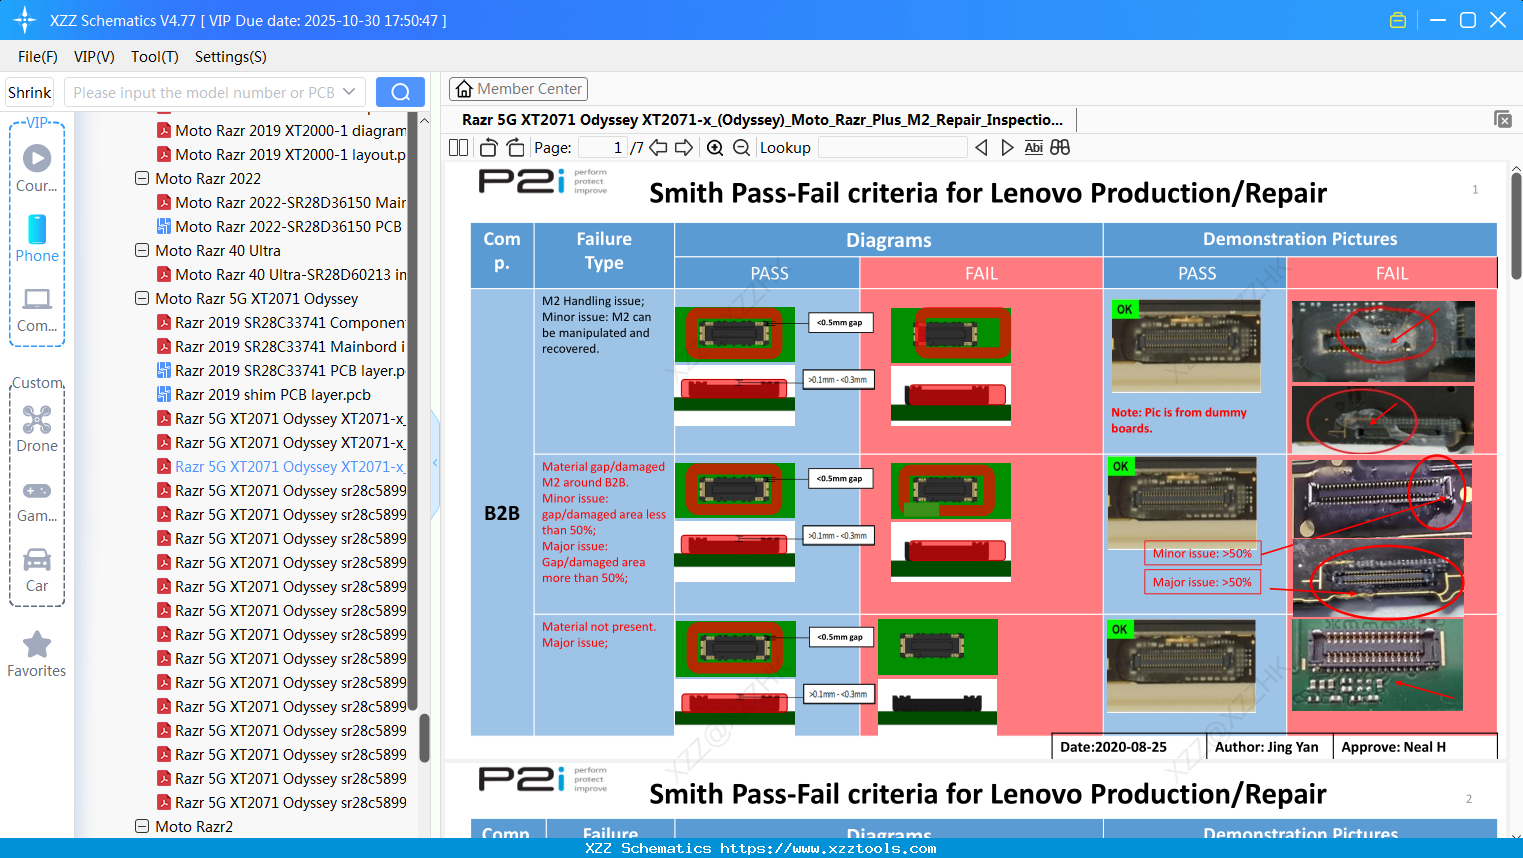Click the 'Date:2020-08-25' text in document
This screenshot has height=858, width=1523.
coord(1113,747)
